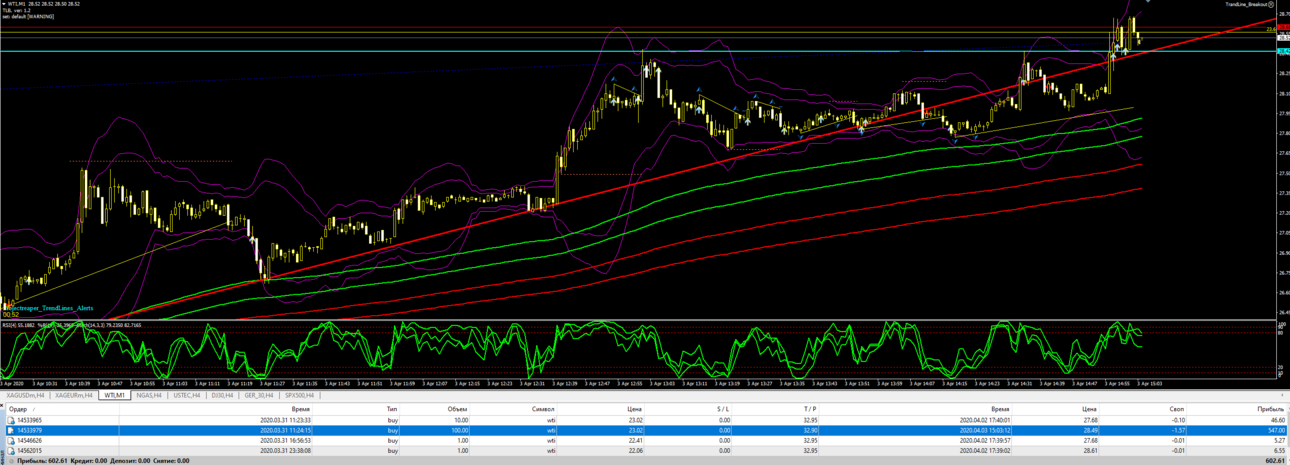Click order icon of trade 14533979

click(x=11, y=431)
